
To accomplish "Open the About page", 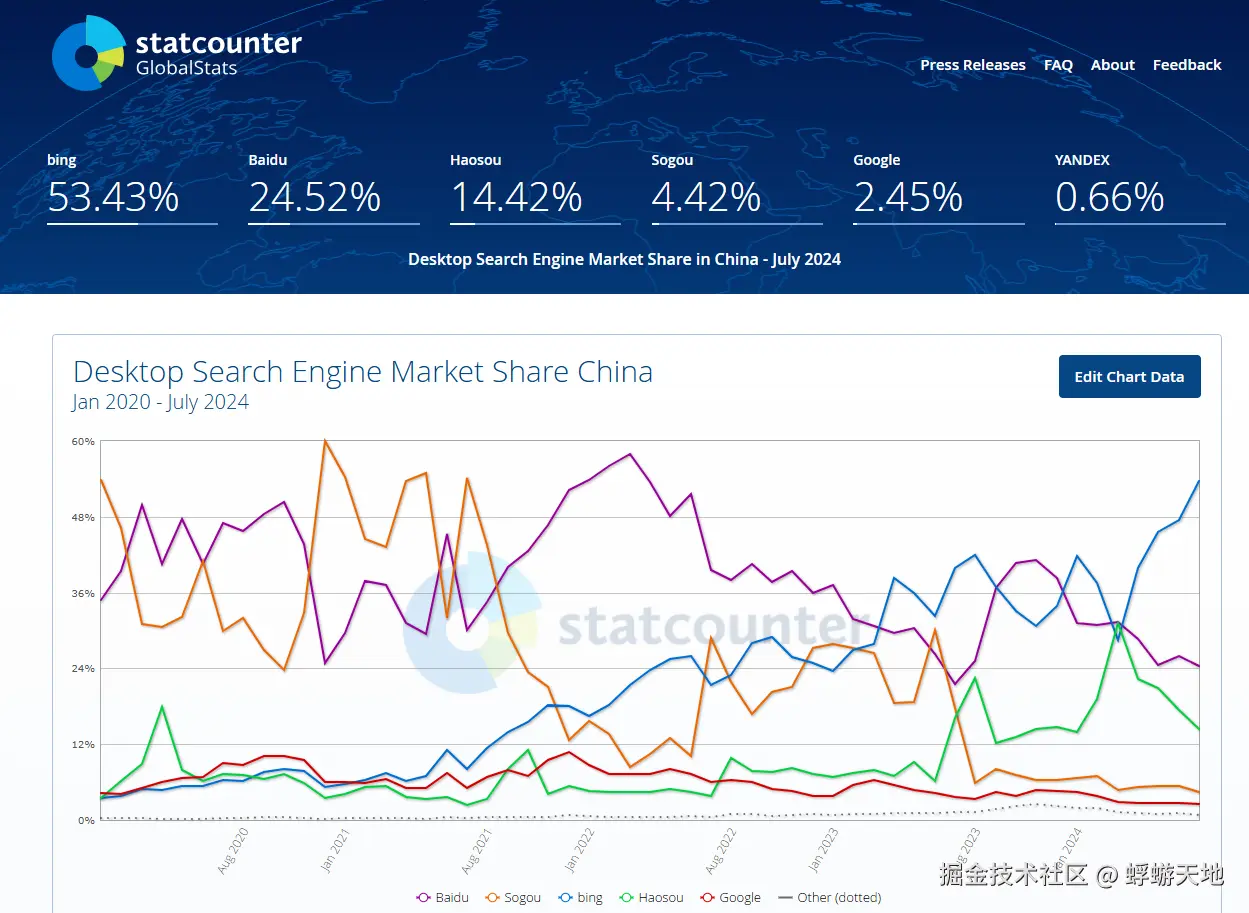I will point(1113,65).
